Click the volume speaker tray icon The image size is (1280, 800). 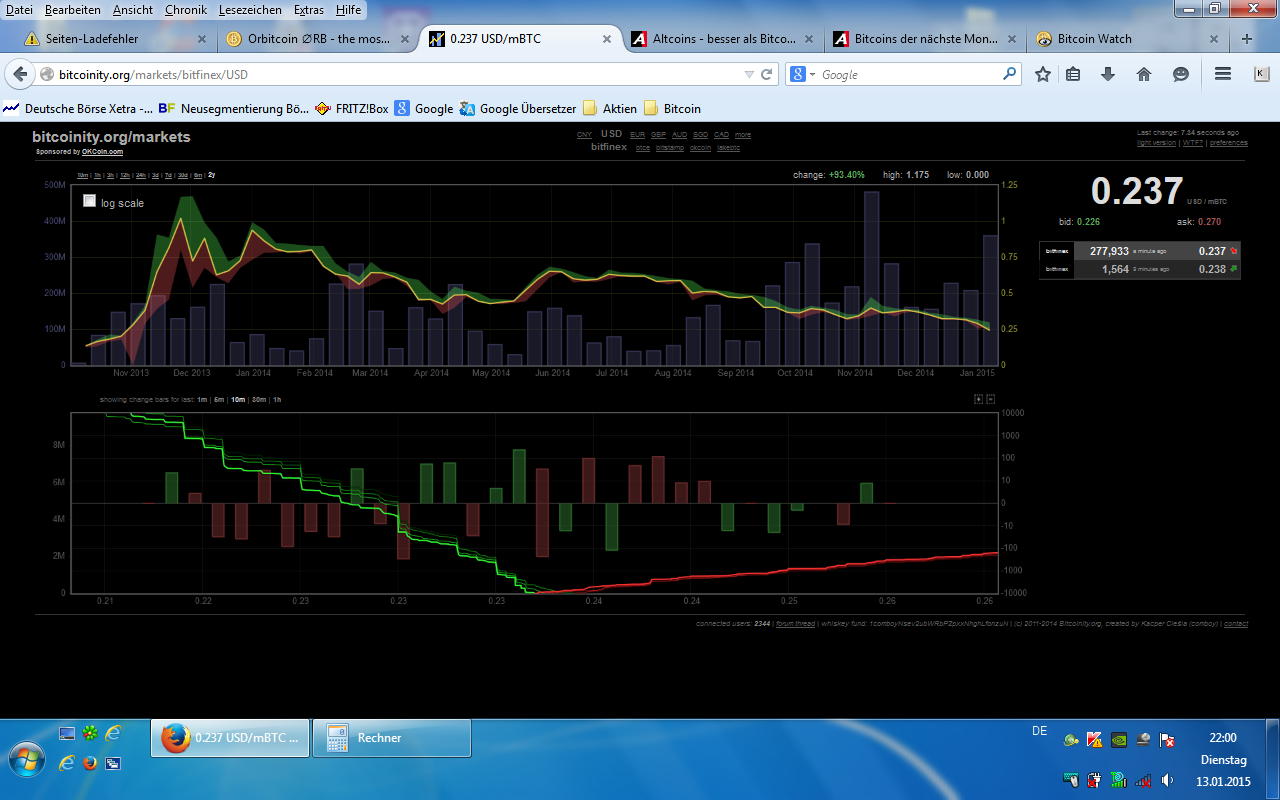point(1167,779)
